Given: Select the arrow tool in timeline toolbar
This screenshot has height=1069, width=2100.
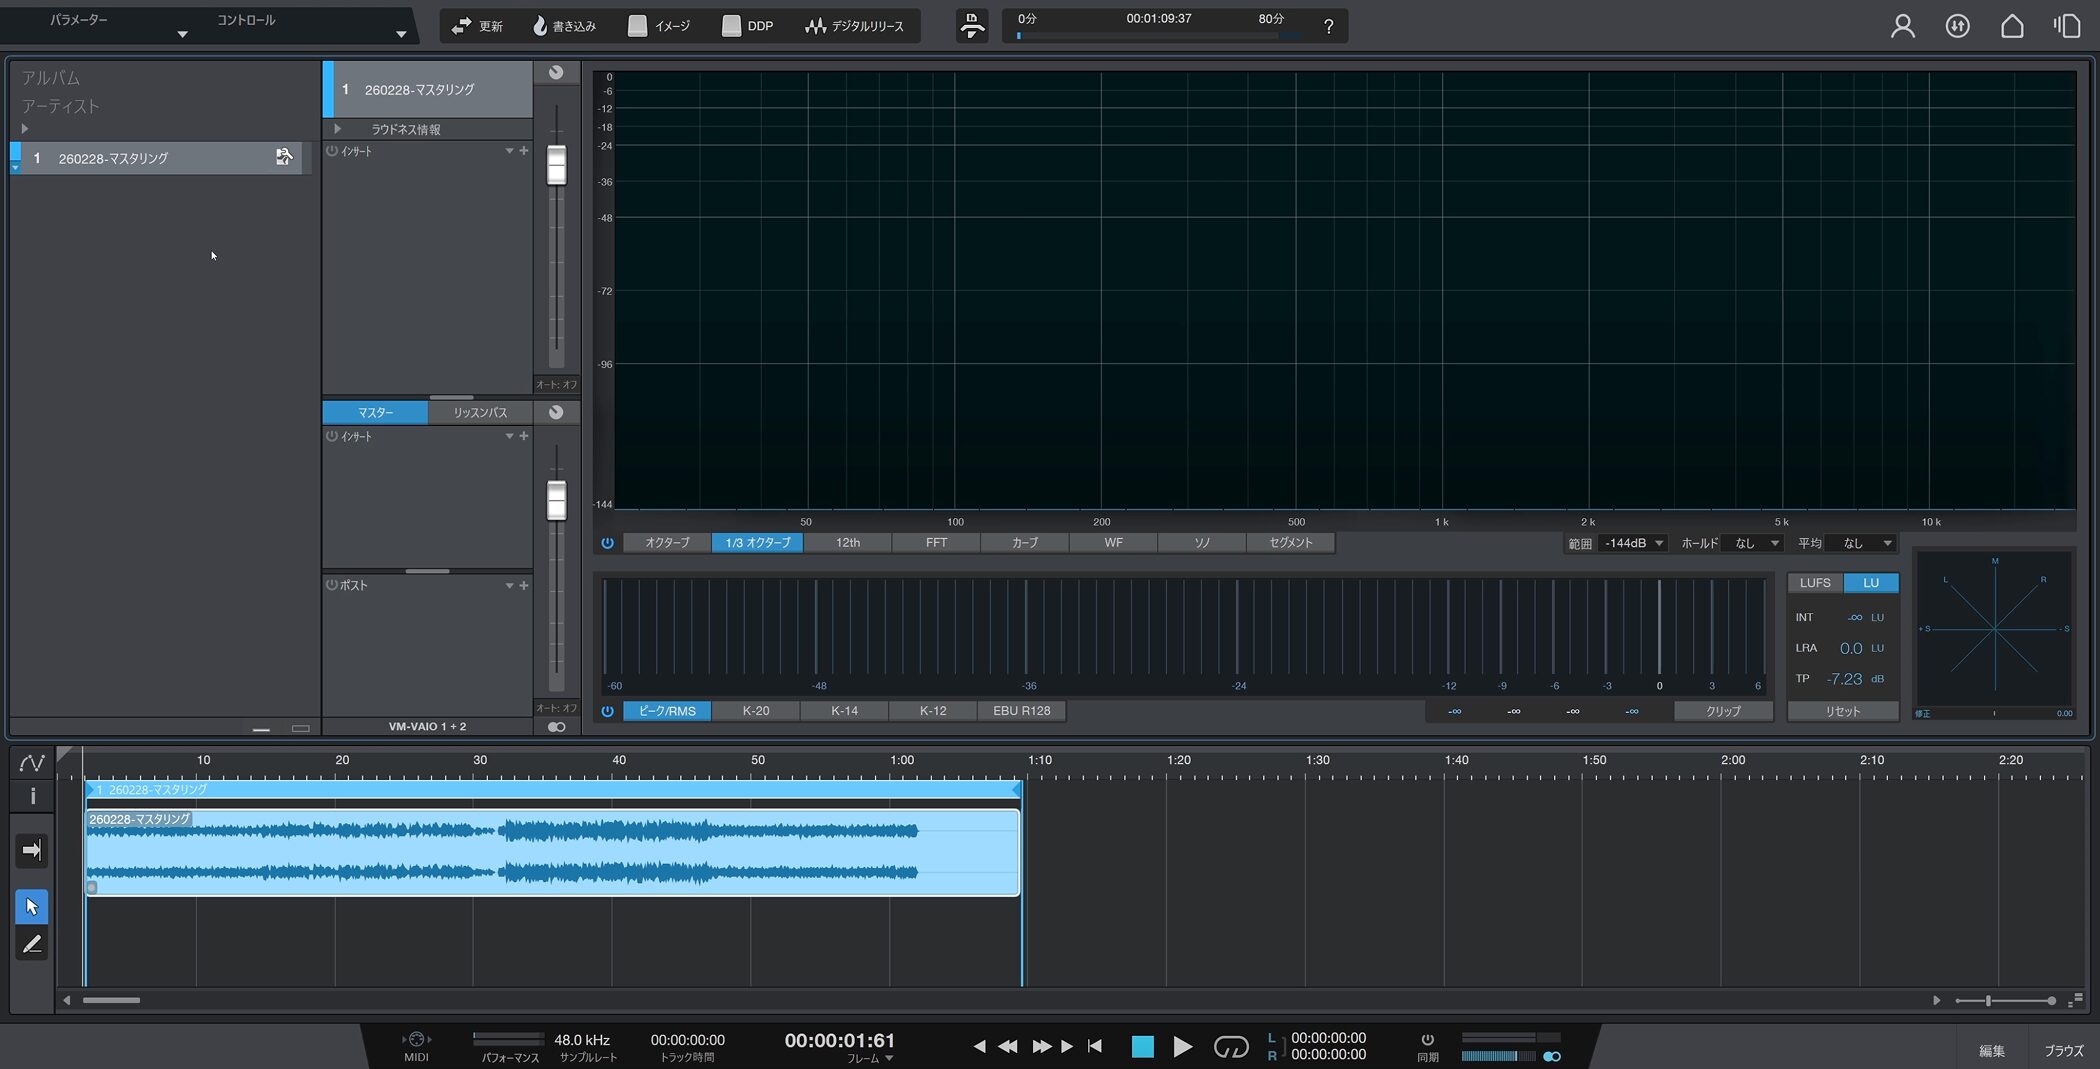Looking at the screenshot, I should (x=32, y=906).
